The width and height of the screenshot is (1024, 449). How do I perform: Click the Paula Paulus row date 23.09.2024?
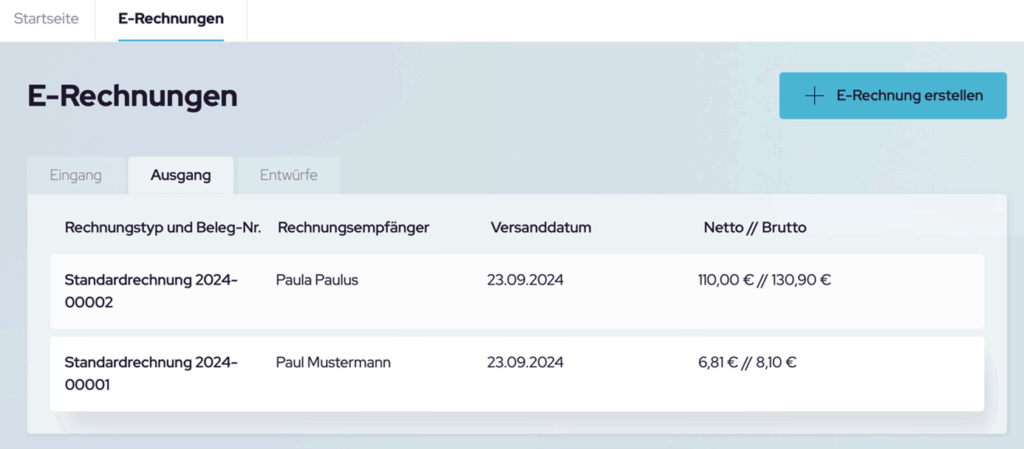(x=525, y=281)
